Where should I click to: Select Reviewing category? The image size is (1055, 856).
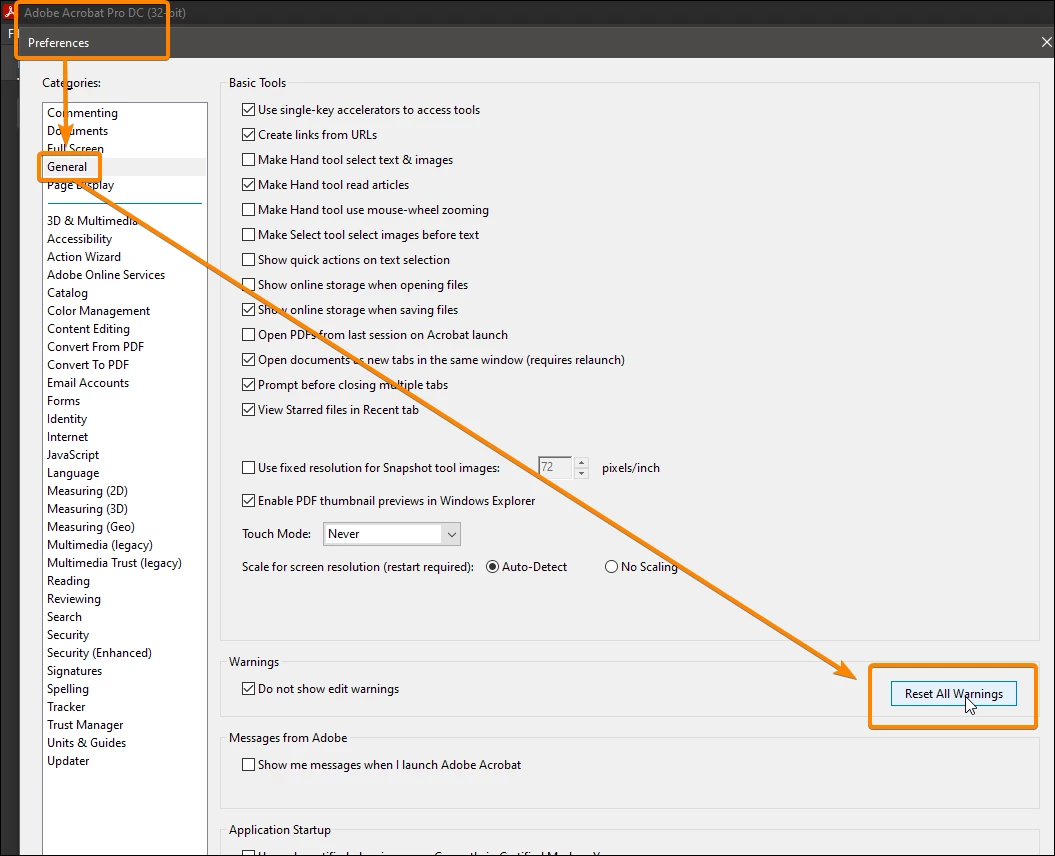coord(73,599)
